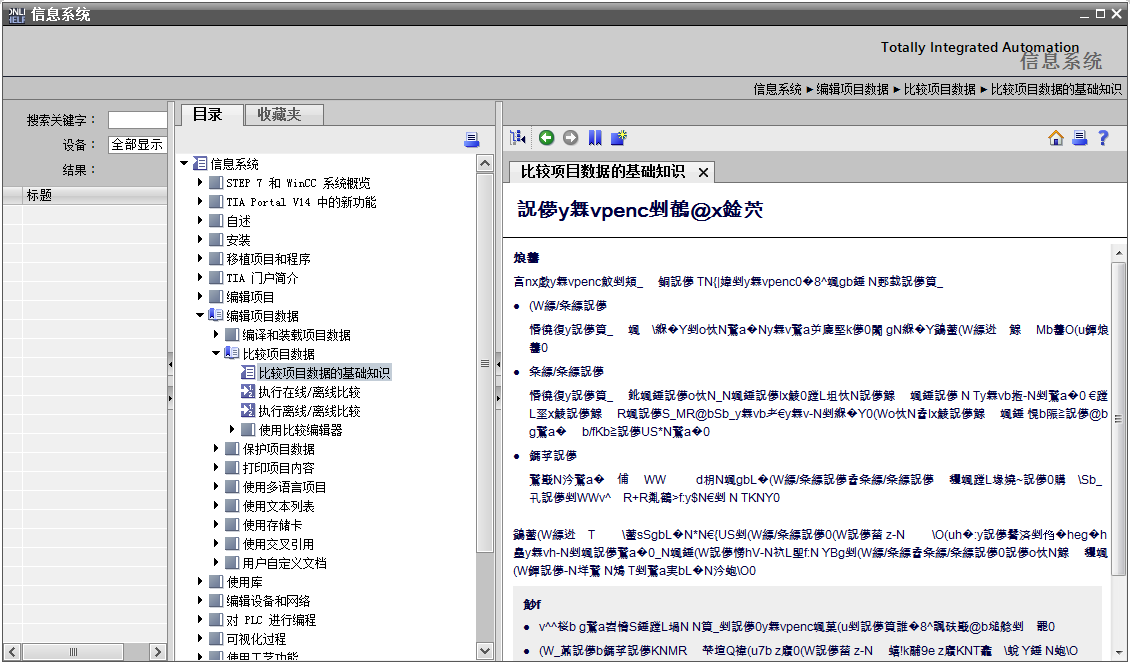Click the book icon of 使用存储卡

[x=231, y=524]
